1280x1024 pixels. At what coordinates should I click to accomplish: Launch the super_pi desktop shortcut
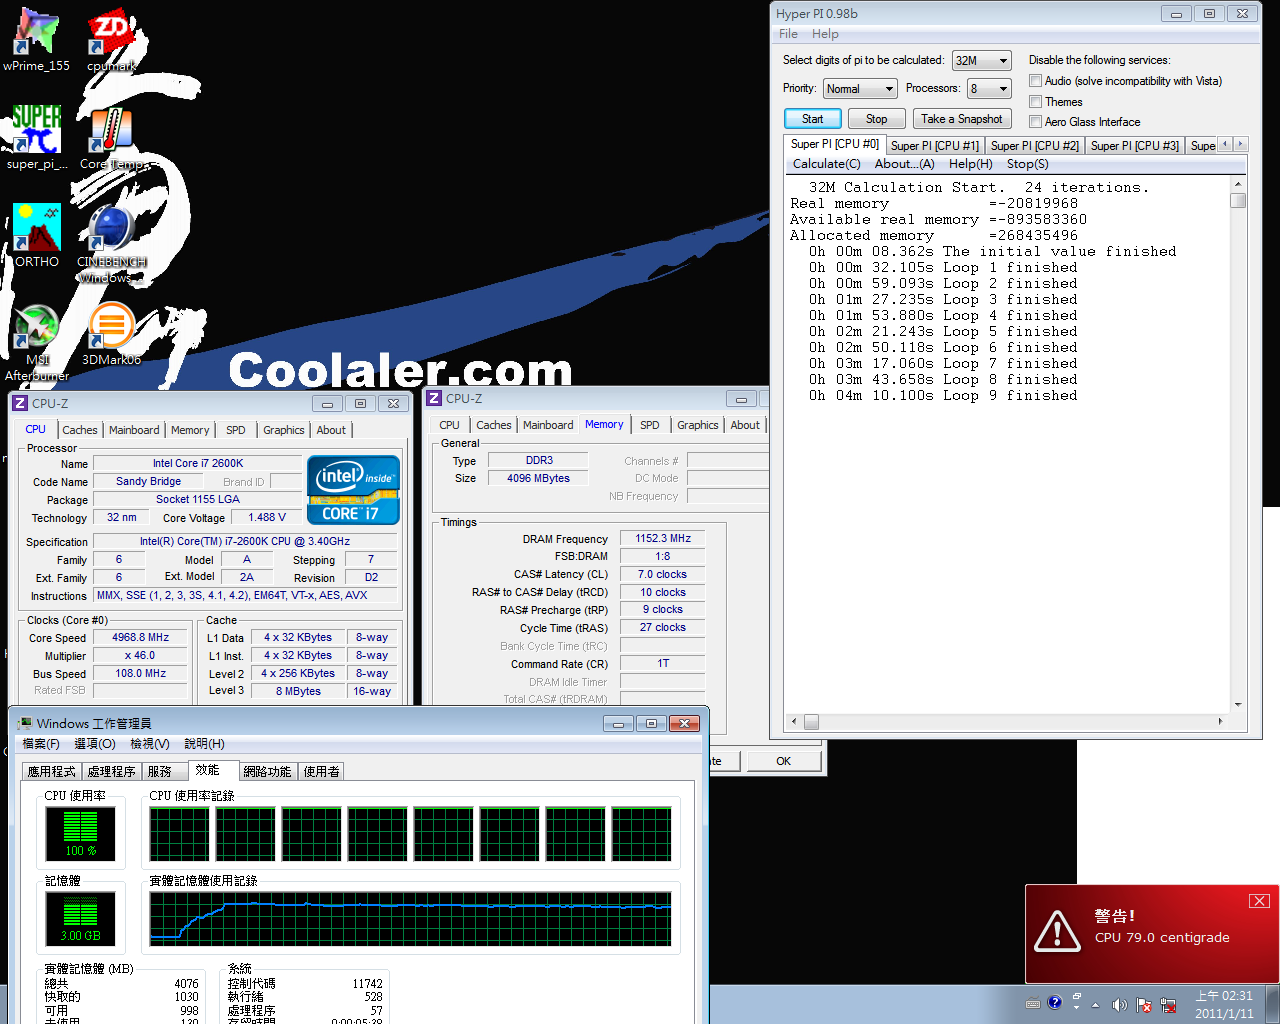(37, 138)
